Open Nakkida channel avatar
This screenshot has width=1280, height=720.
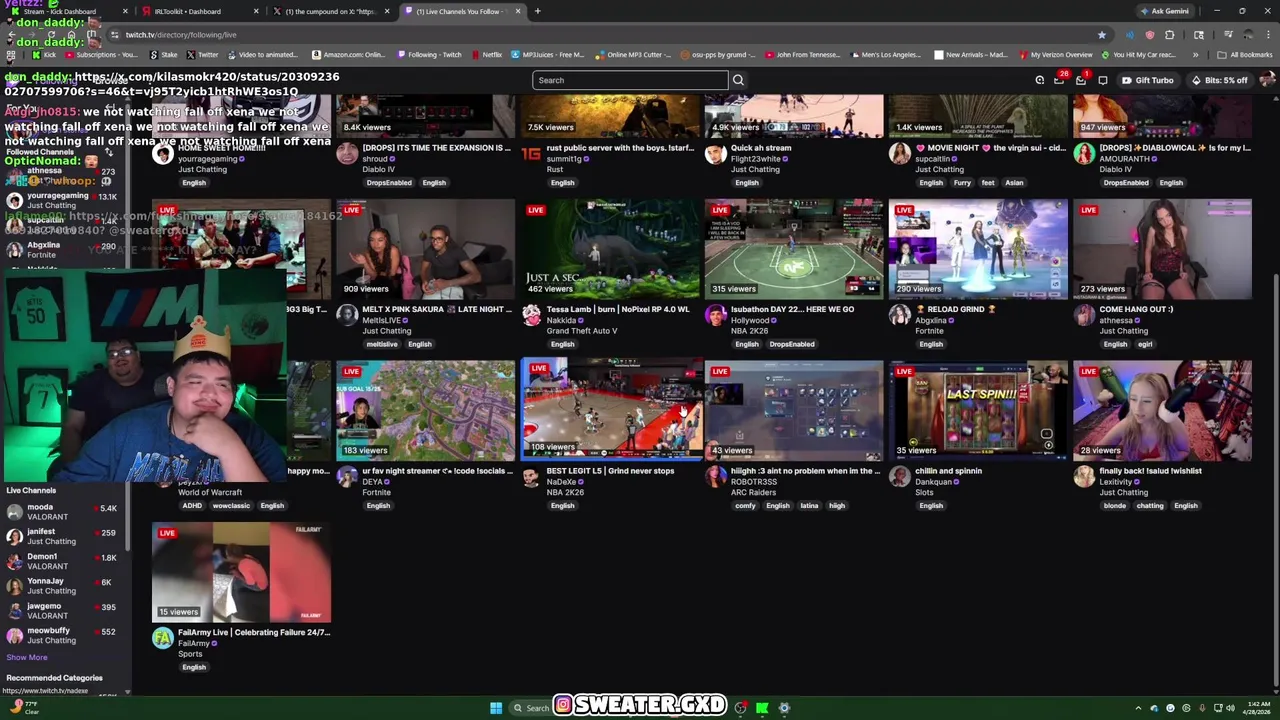pyautogui.click(x=531, y=315)
